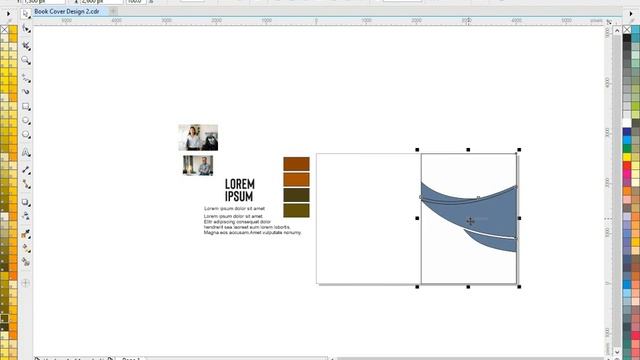The image size is (640, 360).
Task: Select the top reddish-brown color rectangle
Action: point(296,164)
